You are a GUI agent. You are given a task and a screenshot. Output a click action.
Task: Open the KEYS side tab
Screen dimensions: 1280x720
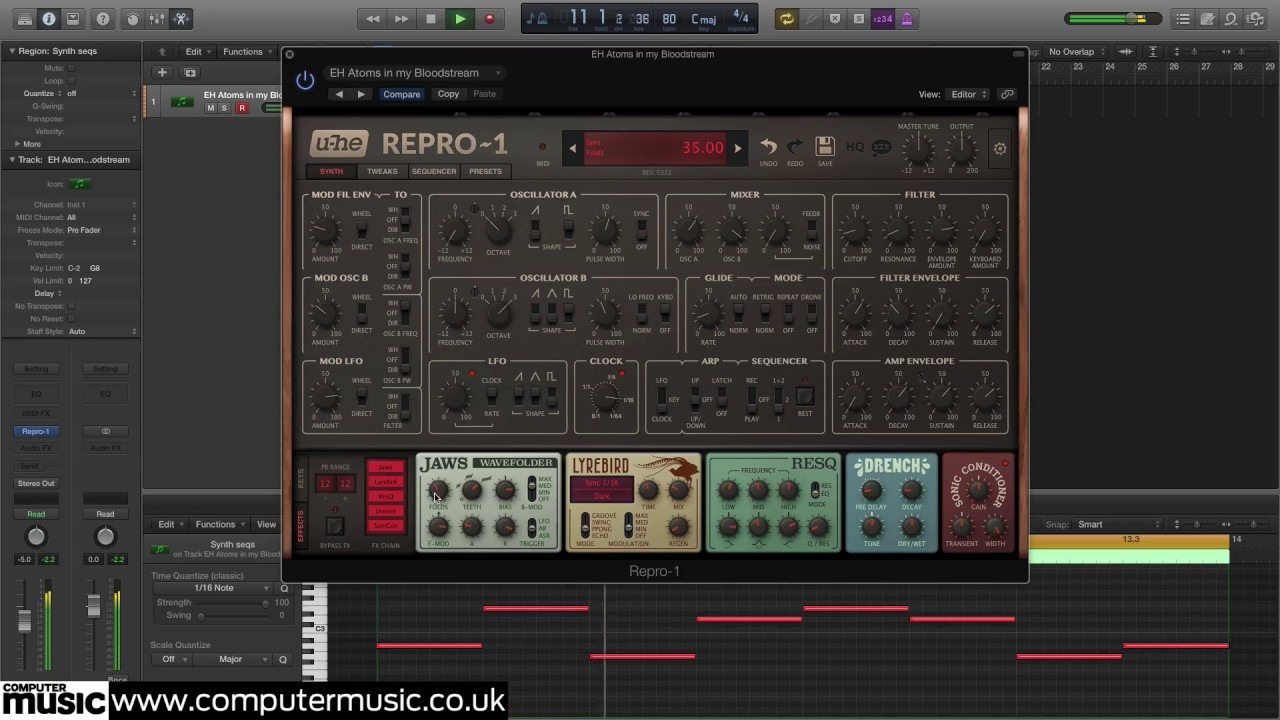click(x=301, y=480)
